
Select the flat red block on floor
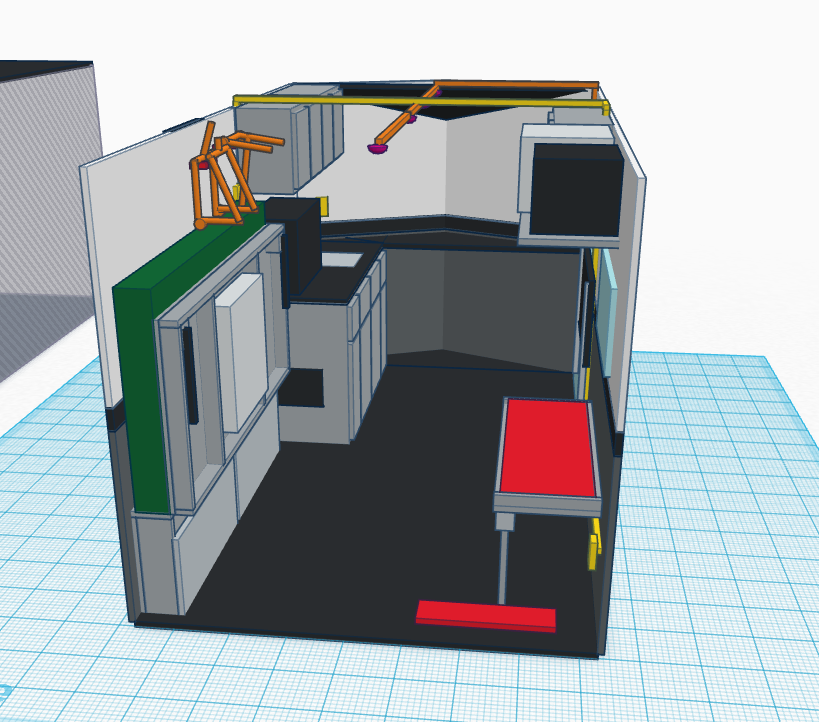[x=486, y=616]
